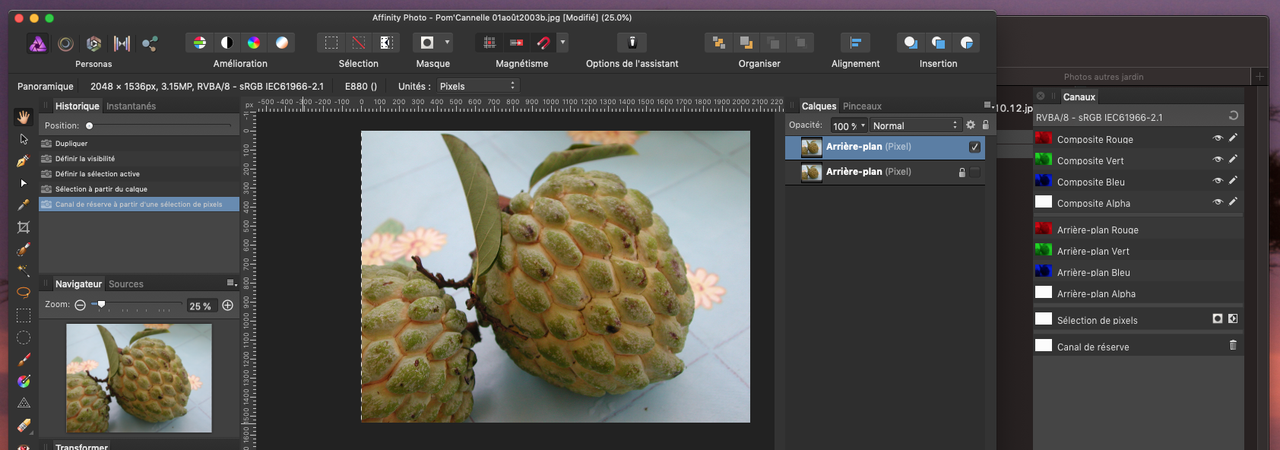Click the Alignement toolbar icon

point(855,43)
